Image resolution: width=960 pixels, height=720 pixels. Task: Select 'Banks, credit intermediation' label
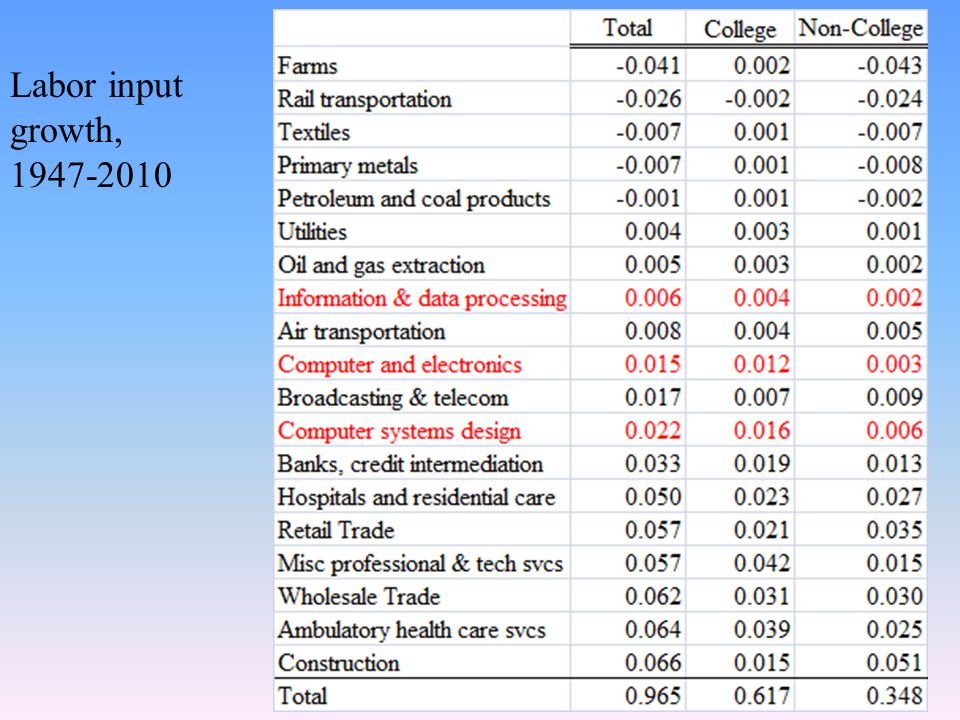pos(410,465)
